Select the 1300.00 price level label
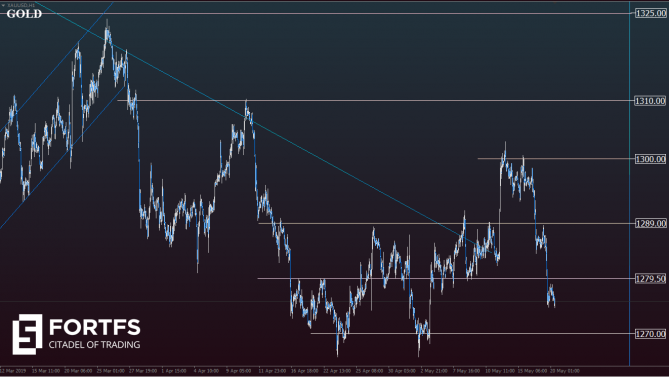Image resolution: width=669 pixels, height=377 pixels. coord(650,159)
